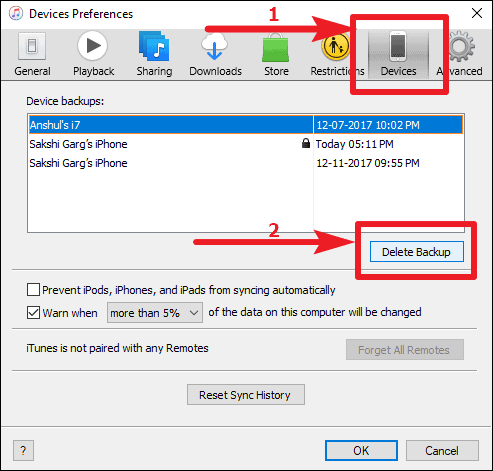The image size is (493, 471).
Task: Open the Downloads cloud icon
Action: (x=215, y=46)
